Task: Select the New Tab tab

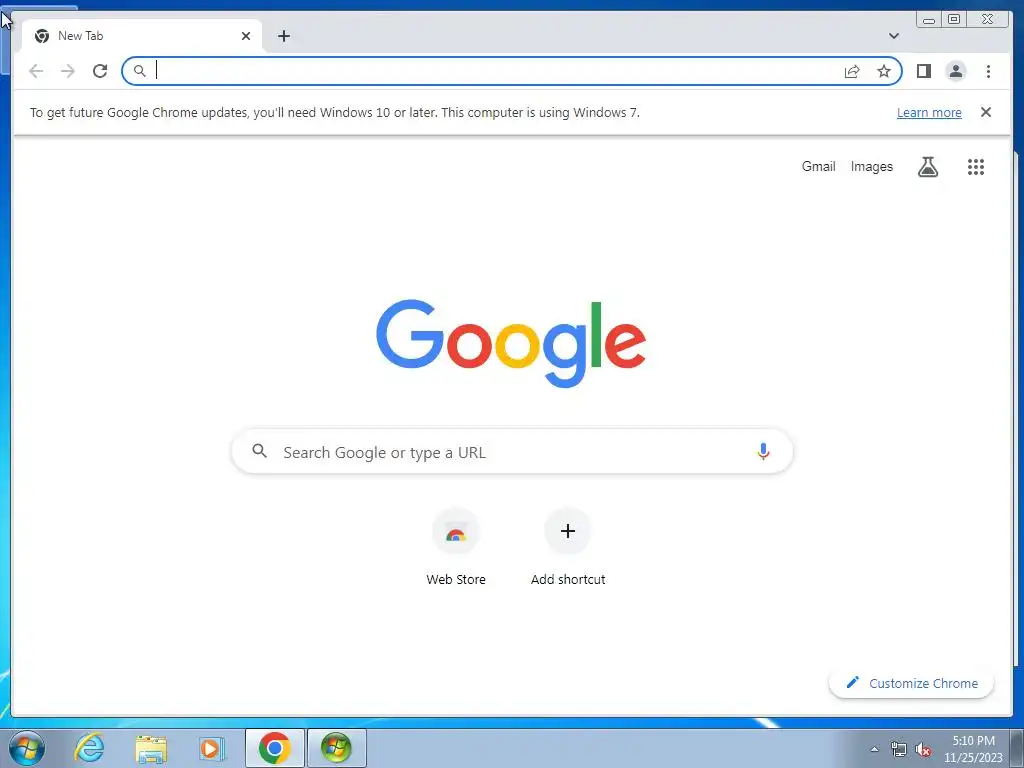Action: tap(142, 36)
